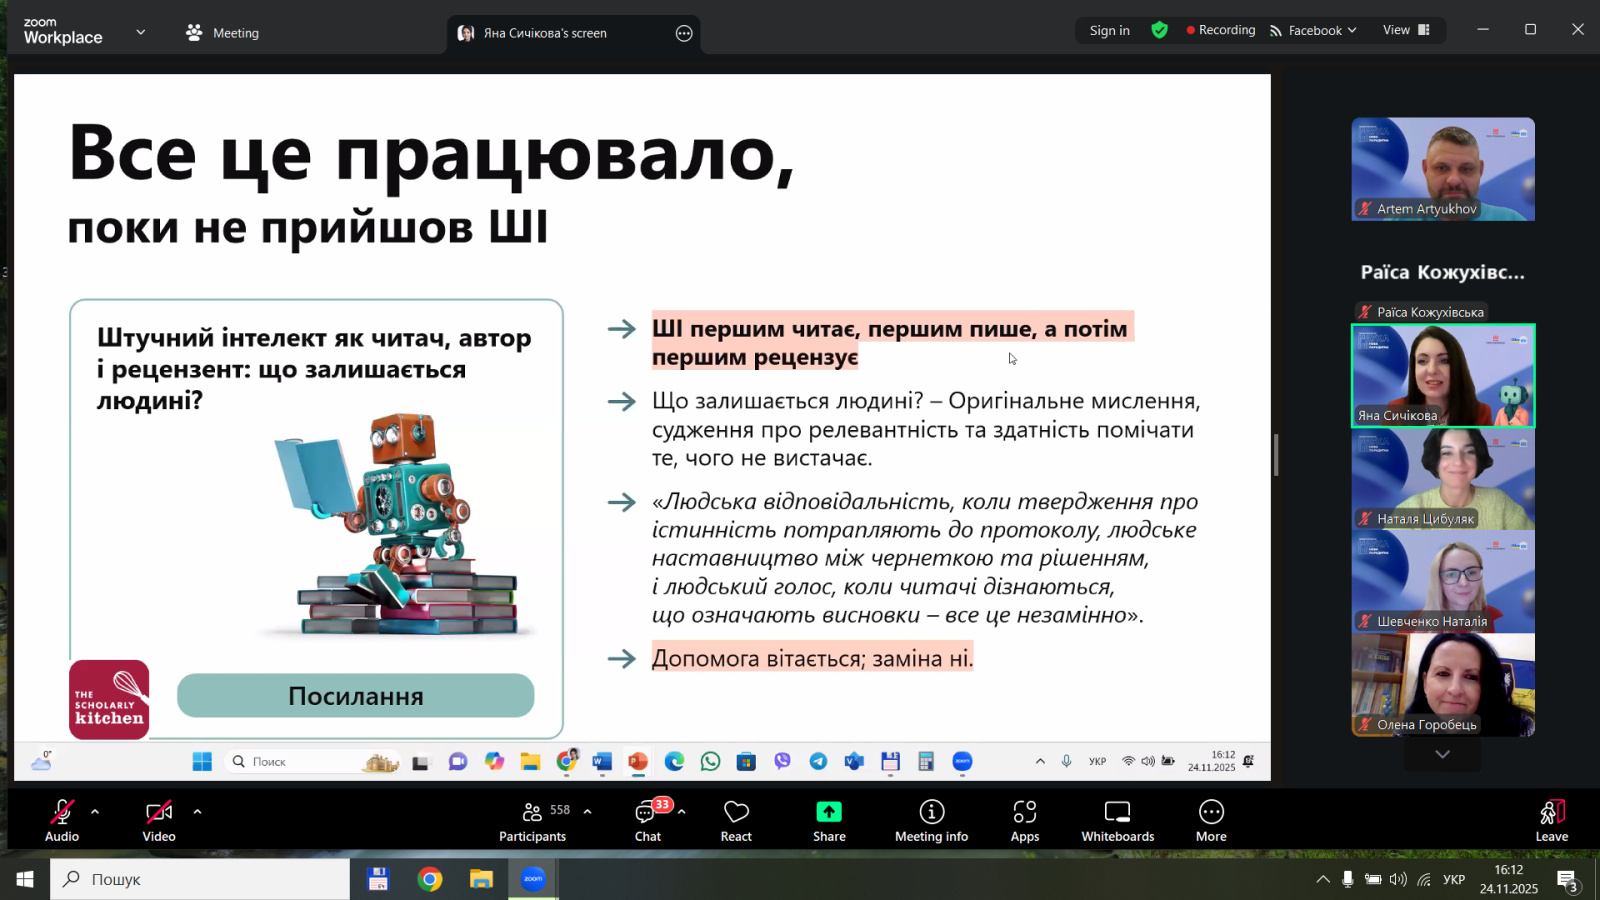The image size is (1600, 900).
Task: Open the Zoom Workplace dropdown arrow
Action: coord(141,32)
